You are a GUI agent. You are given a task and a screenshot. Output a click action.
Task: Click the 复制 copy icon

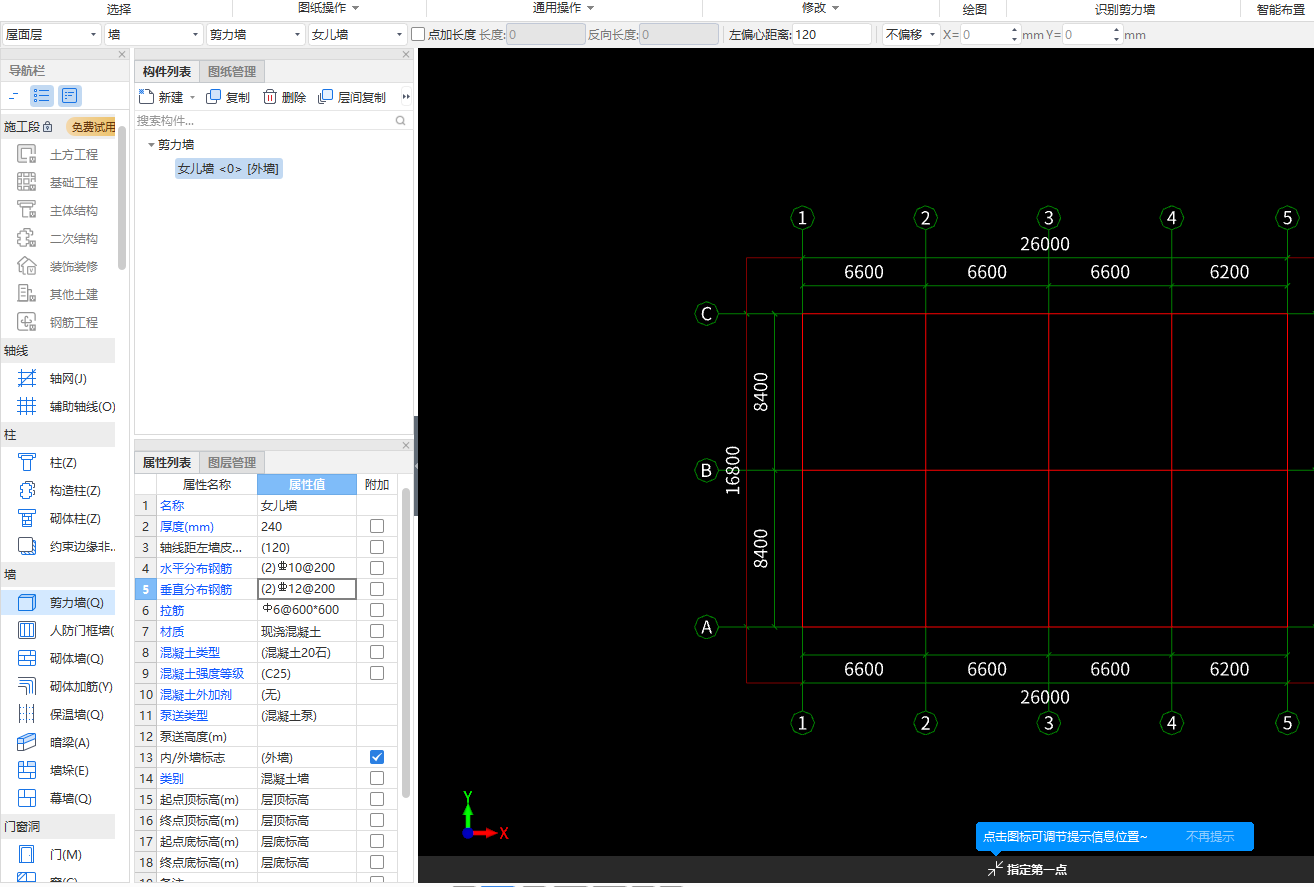[x=213, y=97]
